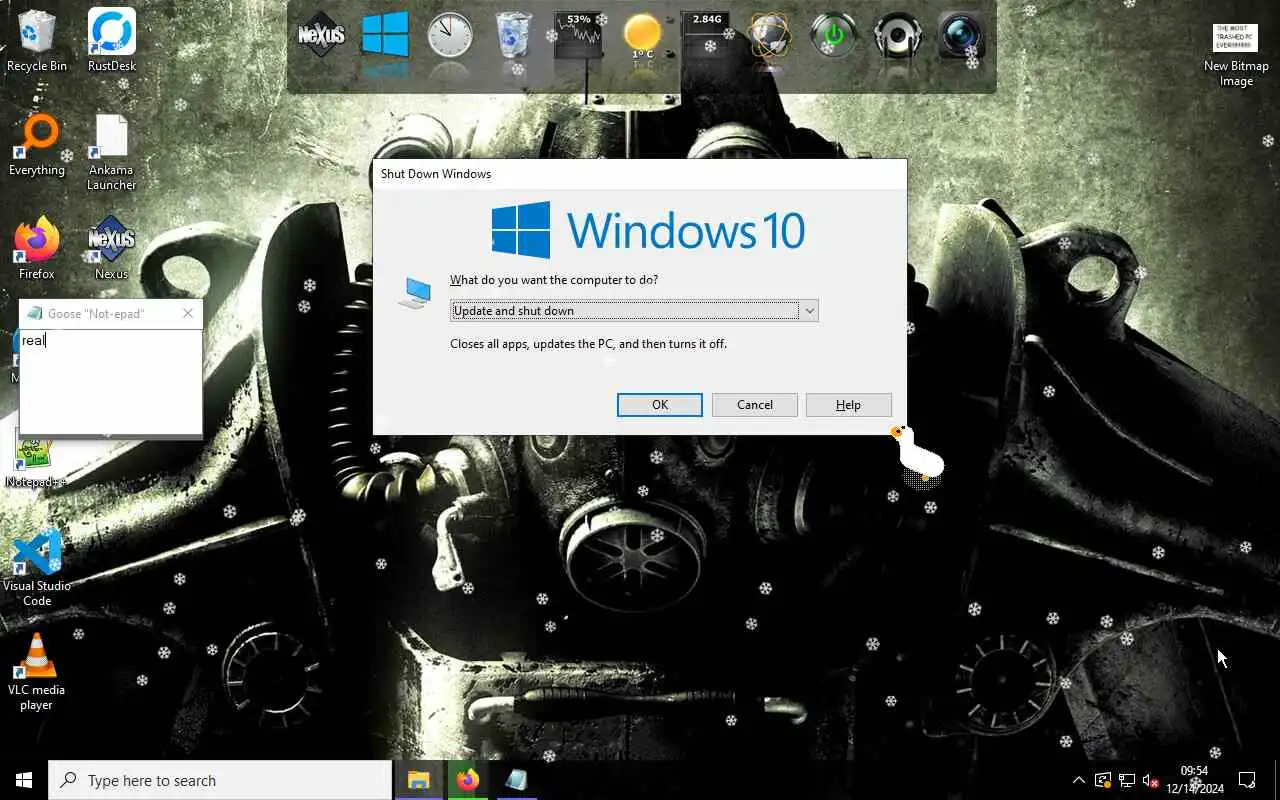Click the Nexus logo in the dock
Viewport: 1280px width, 800px height.
[321, 35]
